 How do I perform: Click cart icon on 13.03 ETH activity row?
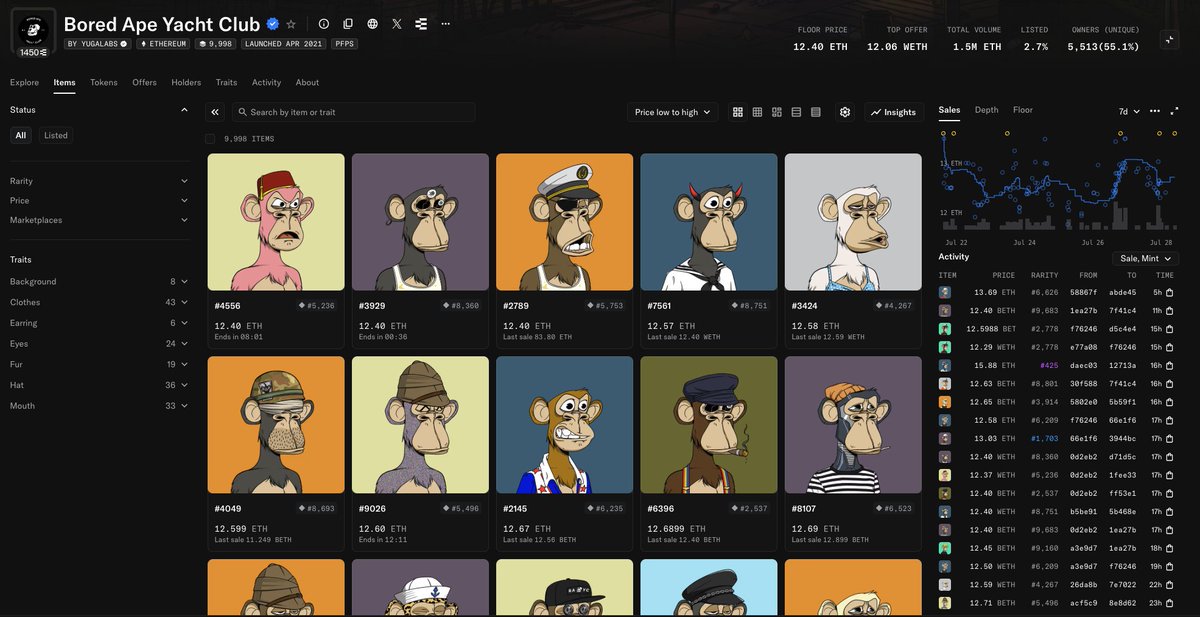click(x=1169, y=438)
